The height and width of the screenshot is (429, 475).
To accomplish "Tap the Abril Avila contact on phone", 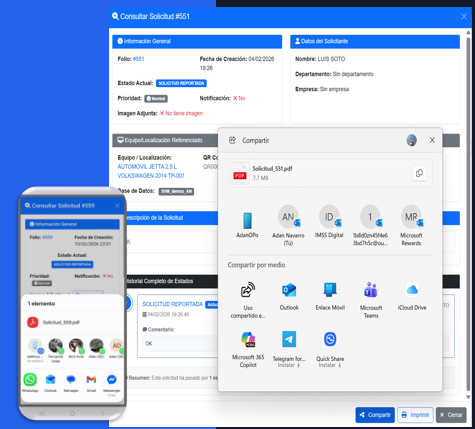I will coord(76,349).
